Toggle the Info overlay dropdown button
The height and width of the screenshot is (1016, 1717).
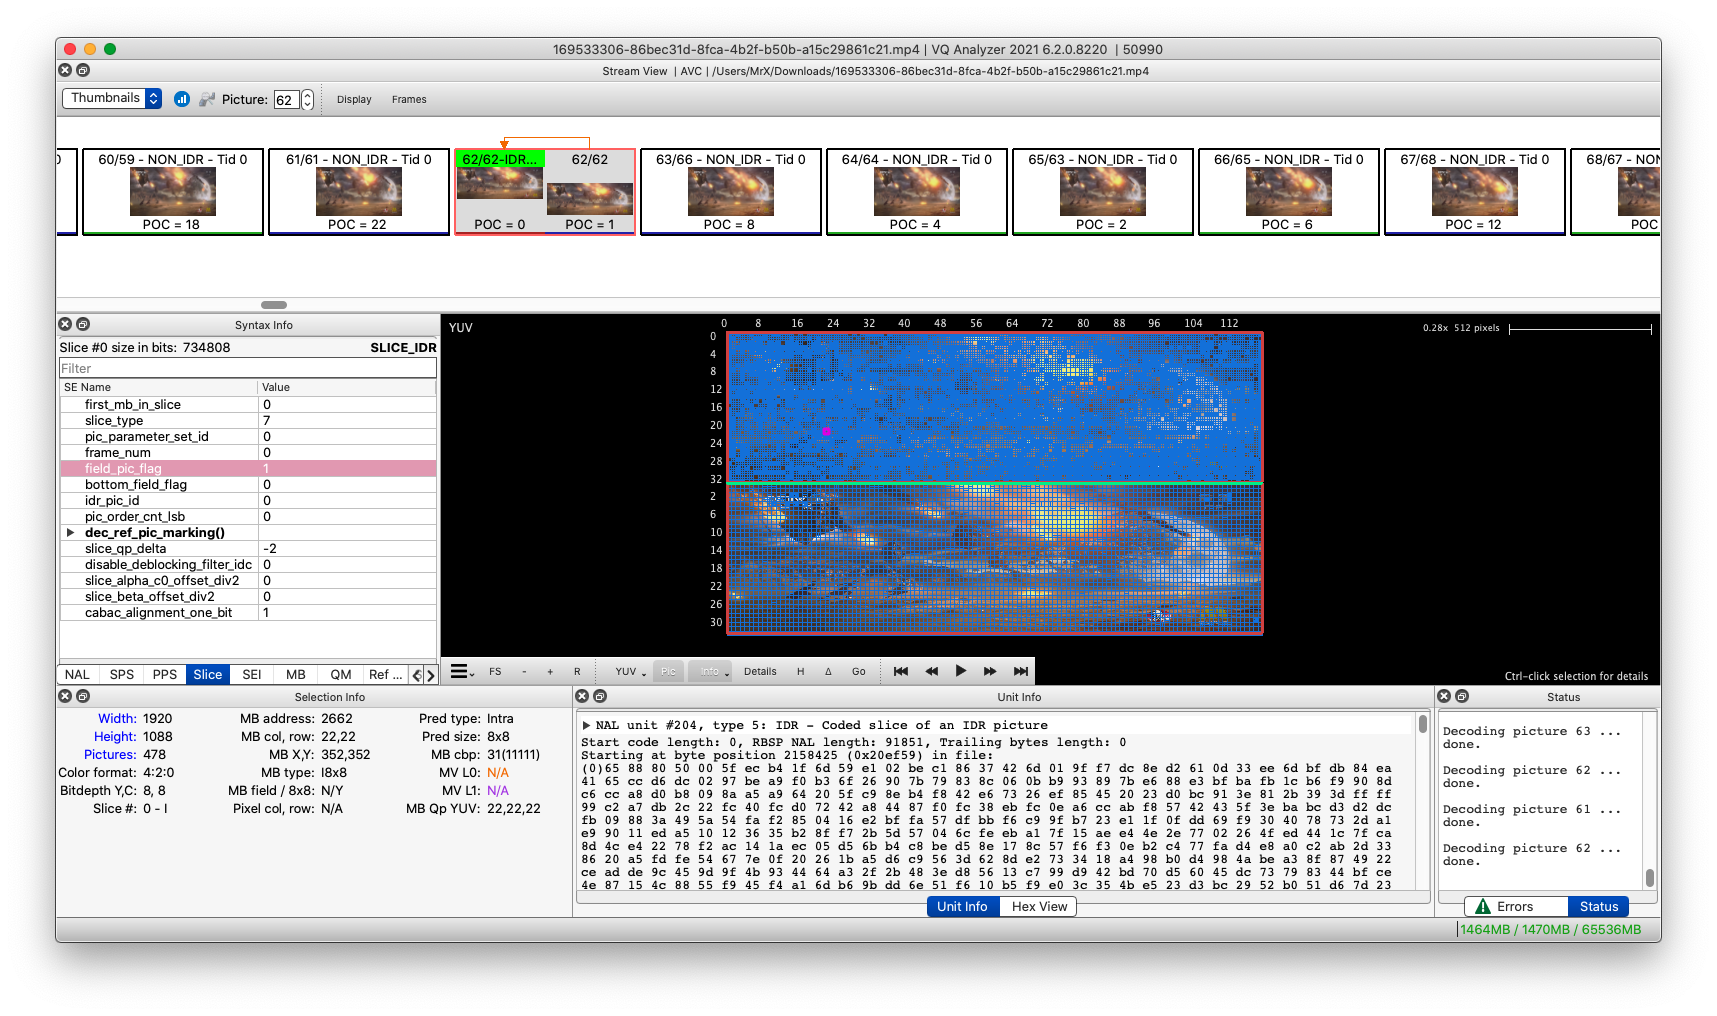(x=712, y=671)
